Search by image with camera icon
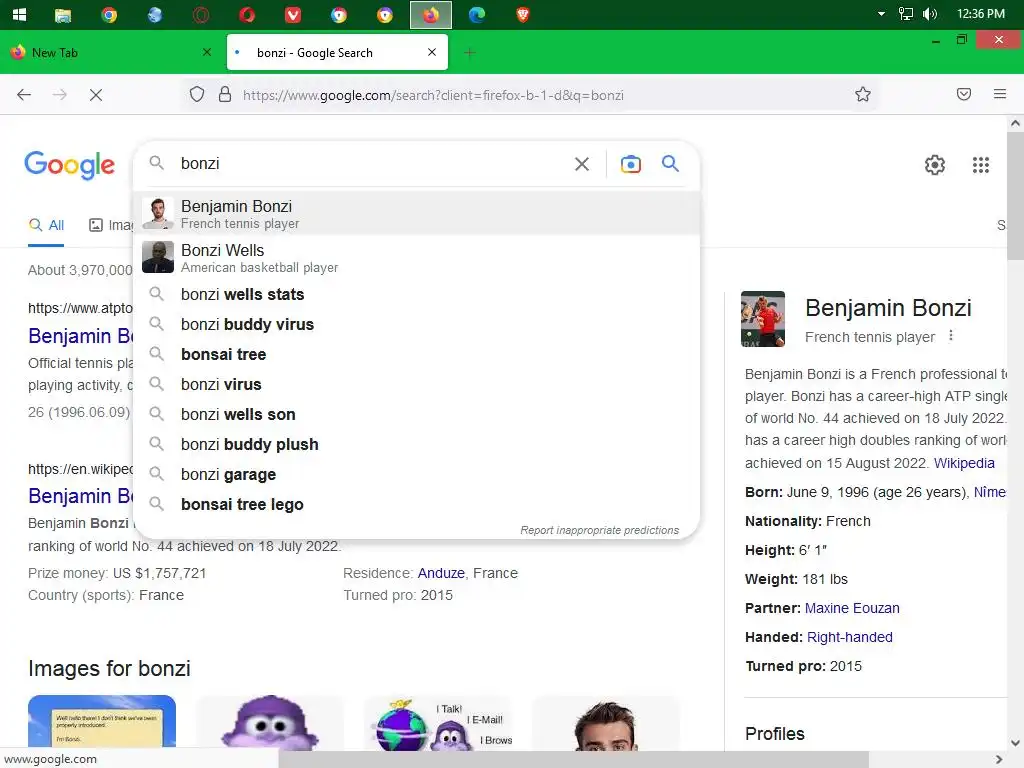 click(x=630, y=164)
